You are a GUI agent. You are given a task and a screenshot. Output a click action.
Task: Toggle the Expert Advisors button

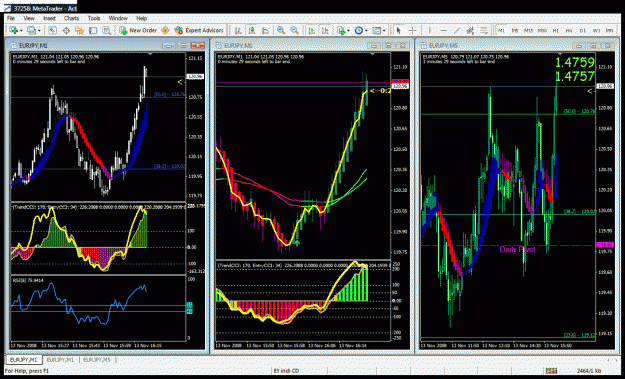coord(199,30)
